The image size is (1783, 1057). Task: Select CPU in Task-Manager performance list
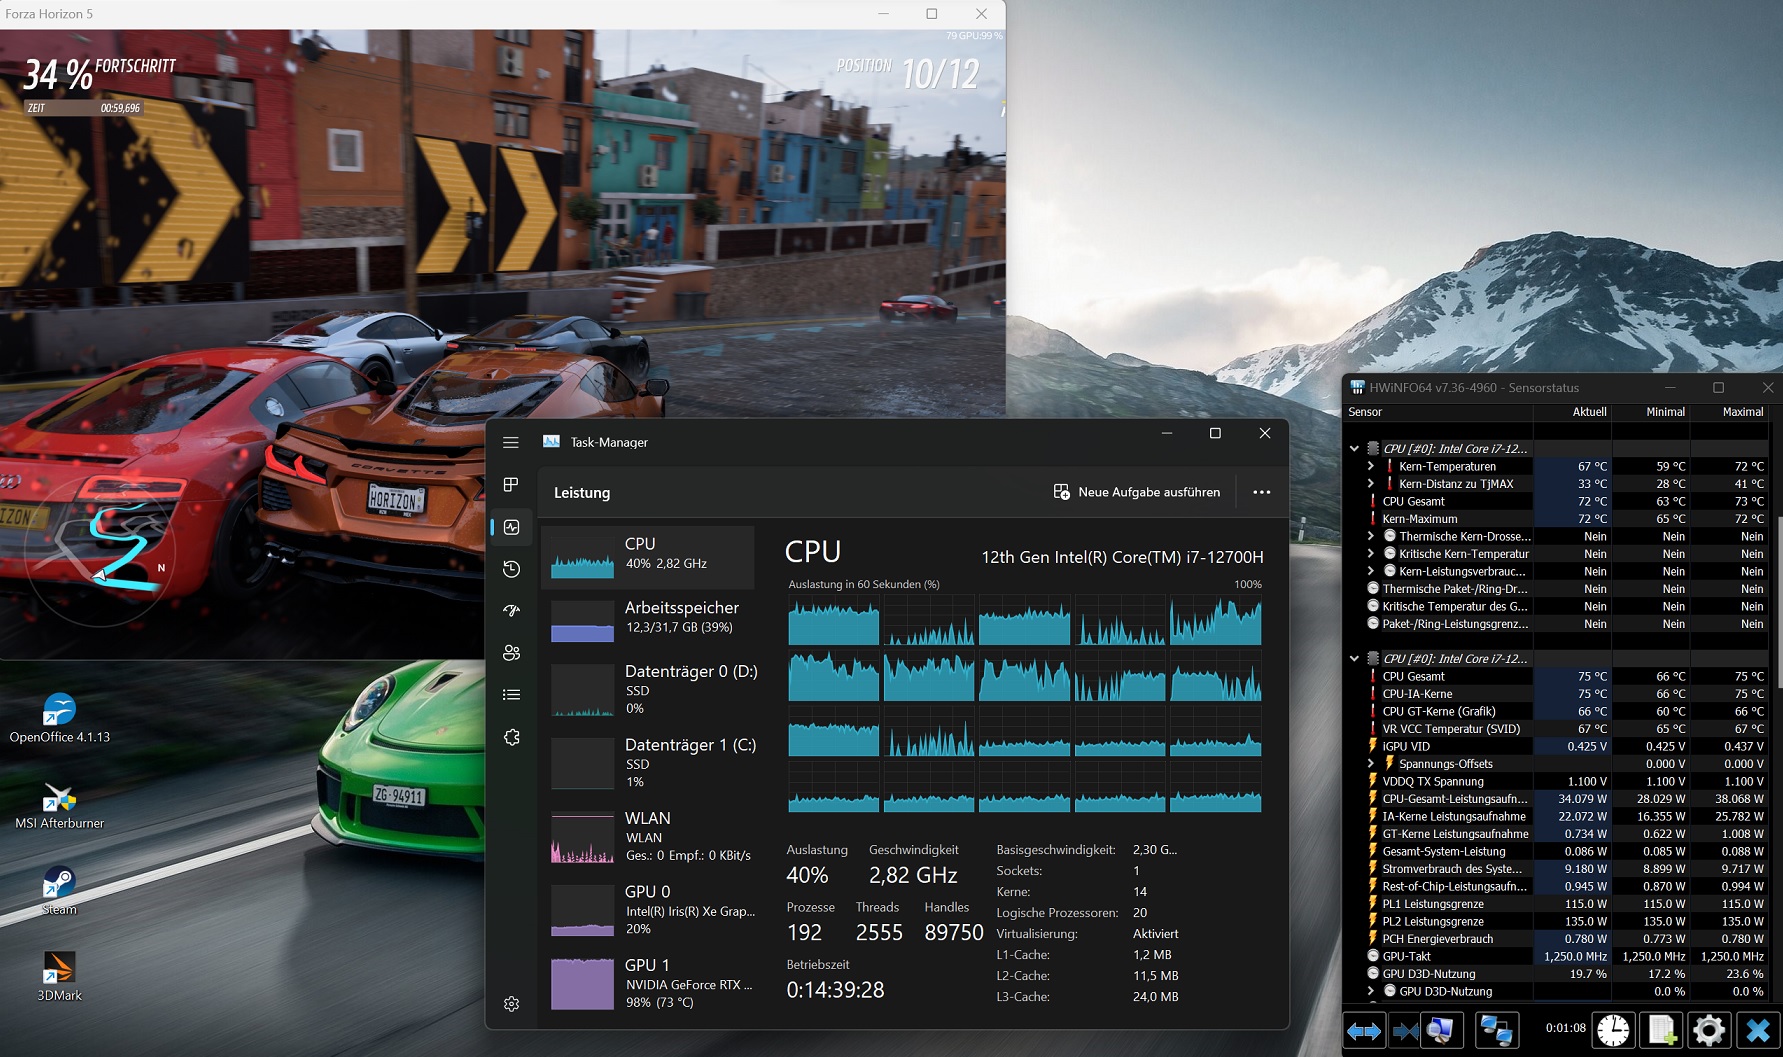tap(648, 557)
